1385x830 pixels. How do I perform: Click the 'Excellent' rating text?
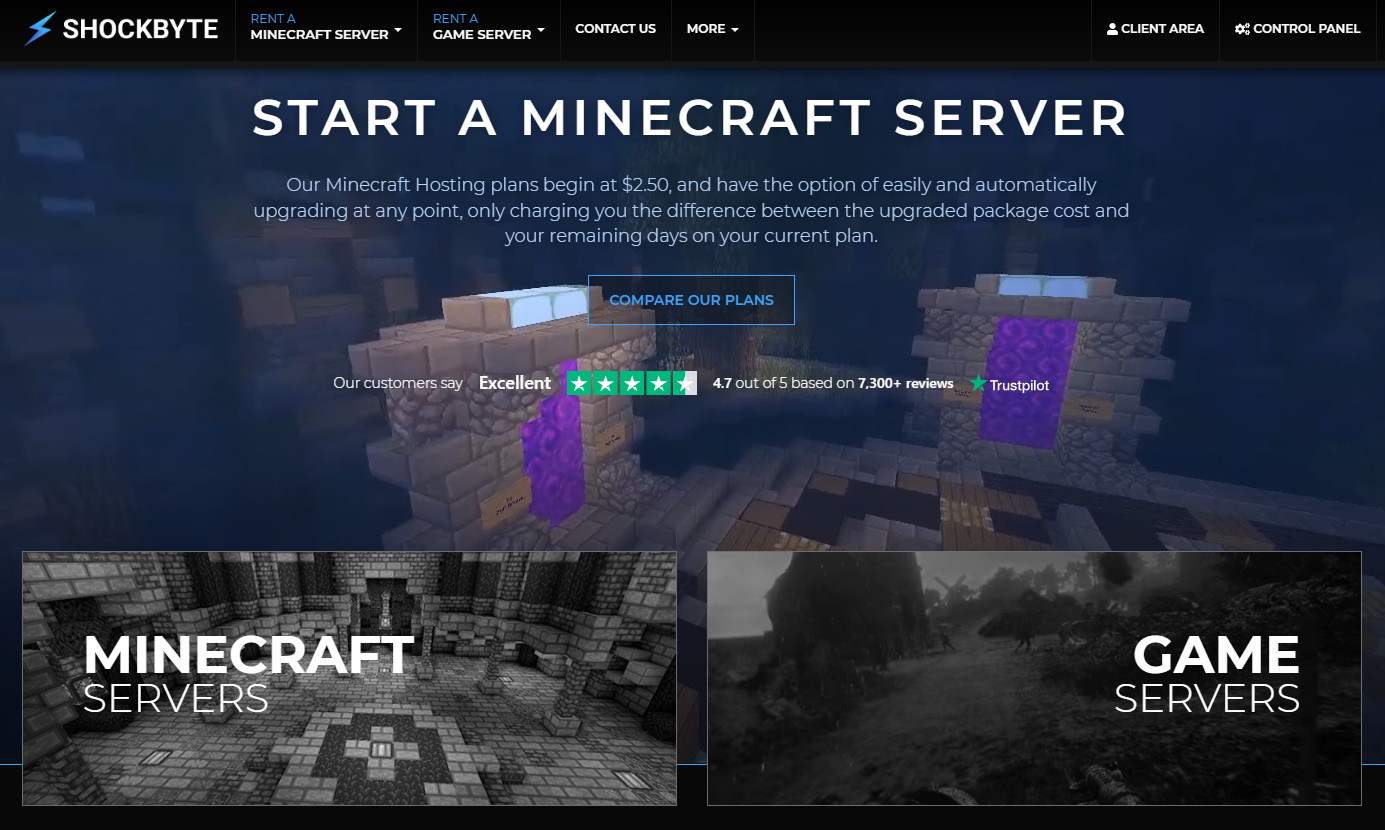tap(515, 383)
